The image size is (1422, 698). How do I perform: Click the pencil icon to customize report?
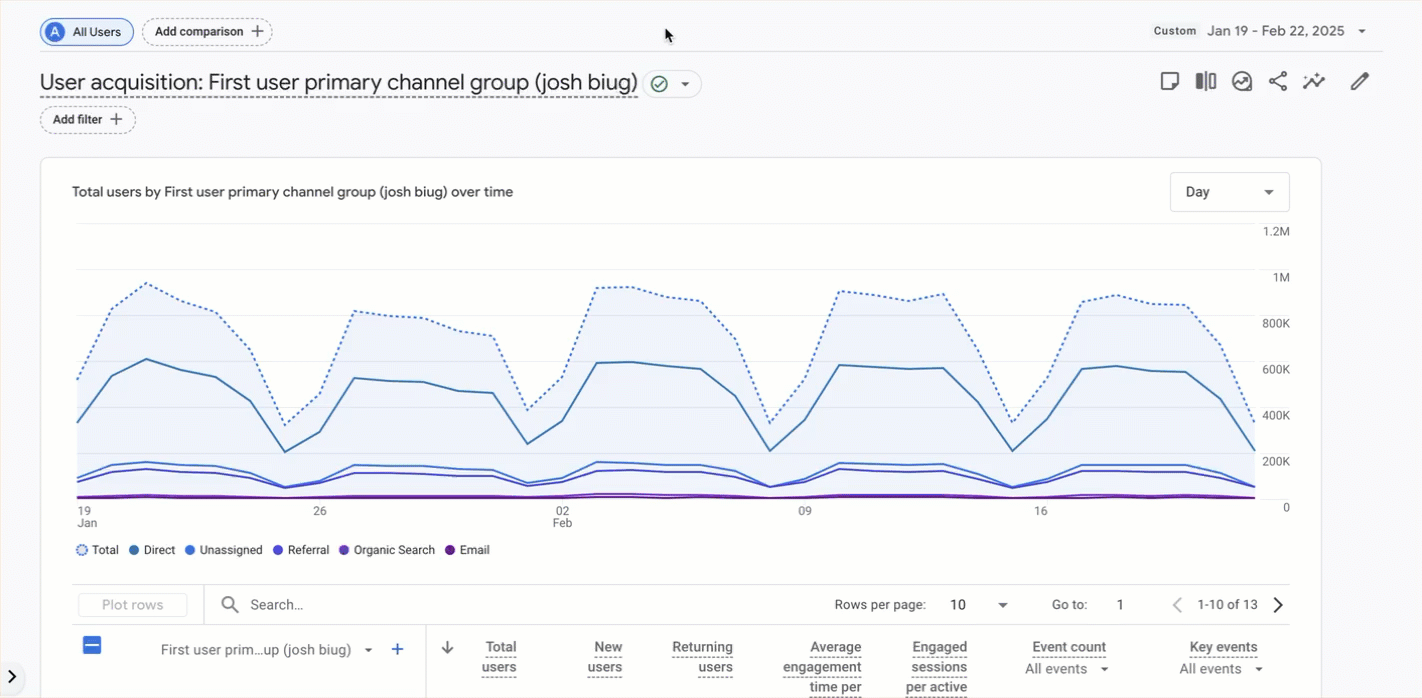tap(1359, 82)
